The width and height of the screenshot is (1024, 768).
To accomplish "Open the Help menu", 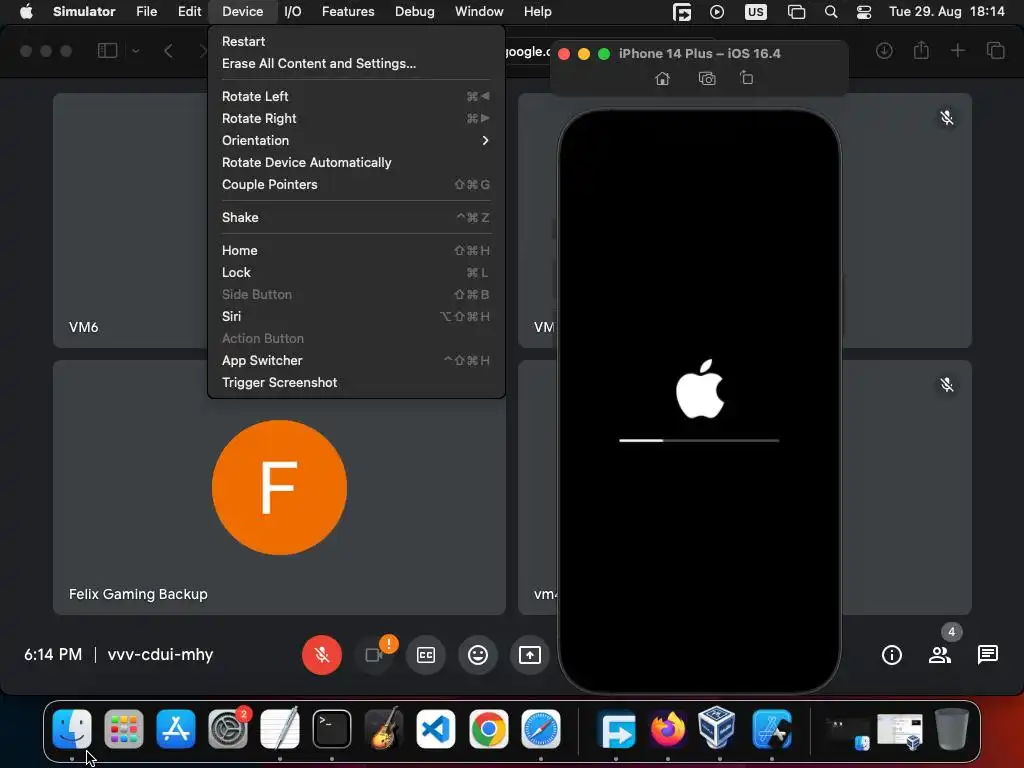I will click(537, 12).
